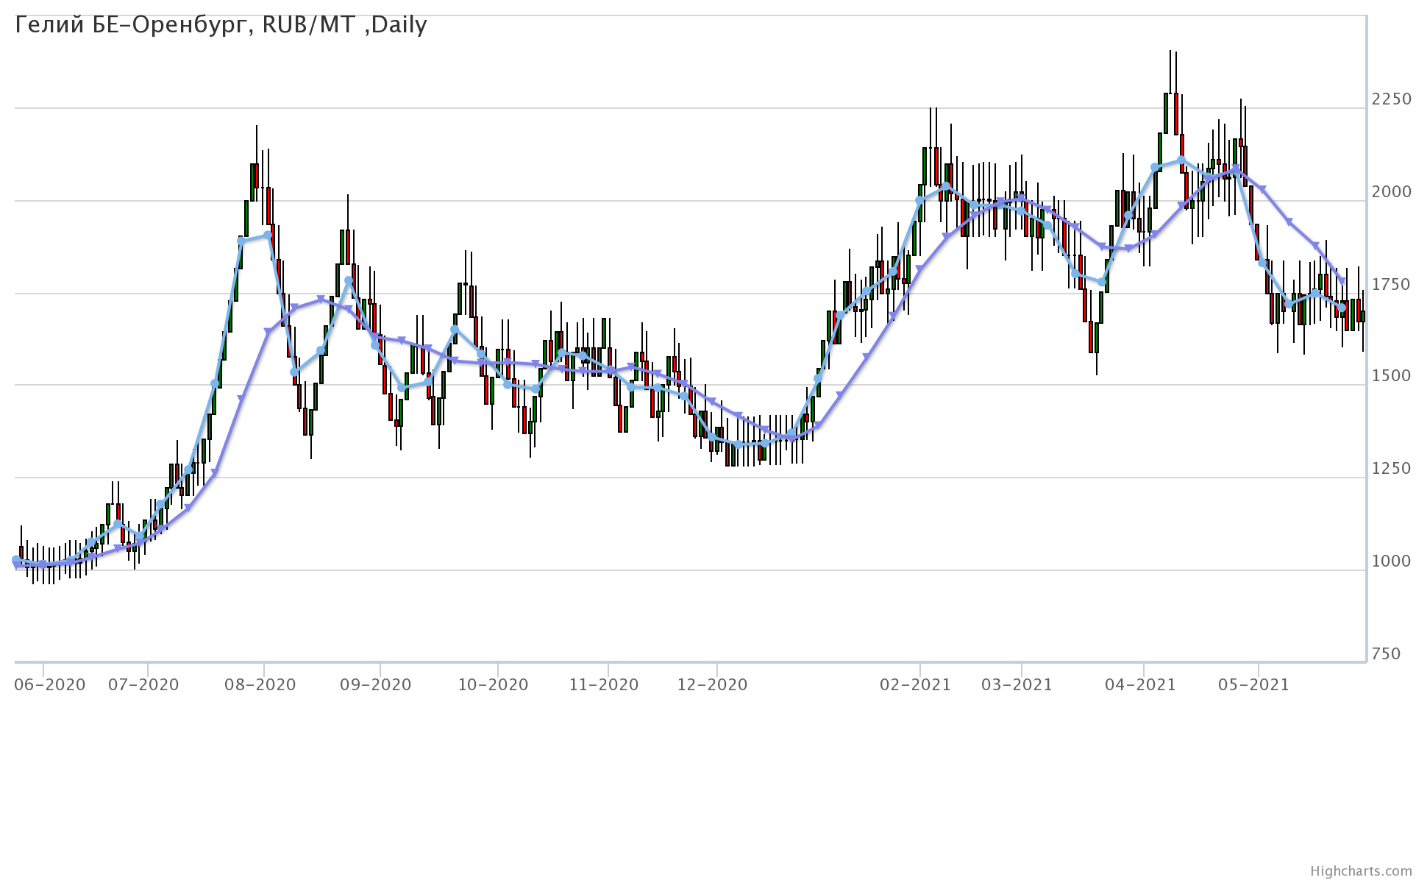Click the 09-2020 date label
Screen dimensions: 1427x883
376,685
